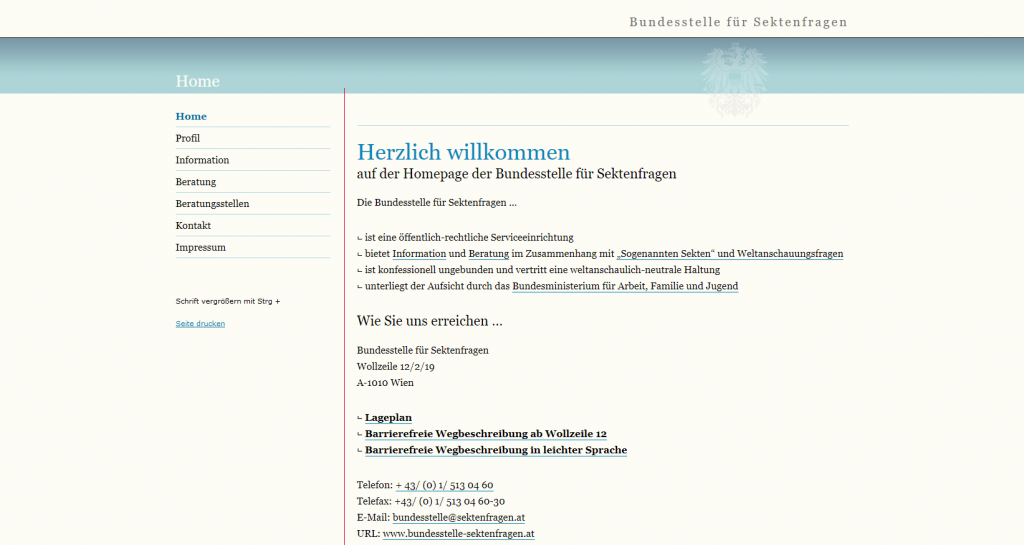This screenshot has width=1024, height=545.
Task: Go to Information in sidebar navigation
Action: pyautogui.click(x=202, y=160)
